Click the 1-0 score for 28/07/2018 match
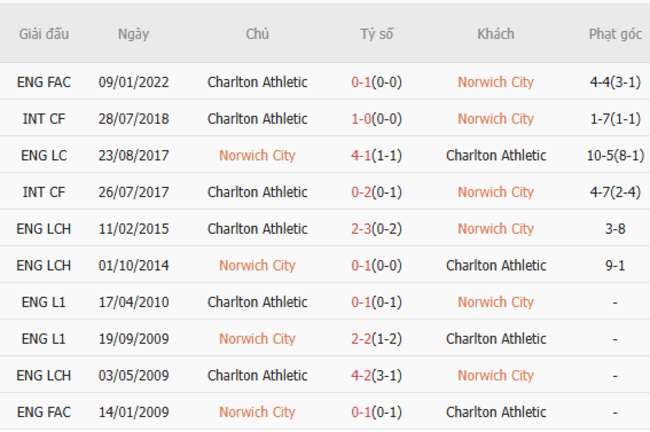The height and width of the screenshot is (432, 650). point(361,119)
